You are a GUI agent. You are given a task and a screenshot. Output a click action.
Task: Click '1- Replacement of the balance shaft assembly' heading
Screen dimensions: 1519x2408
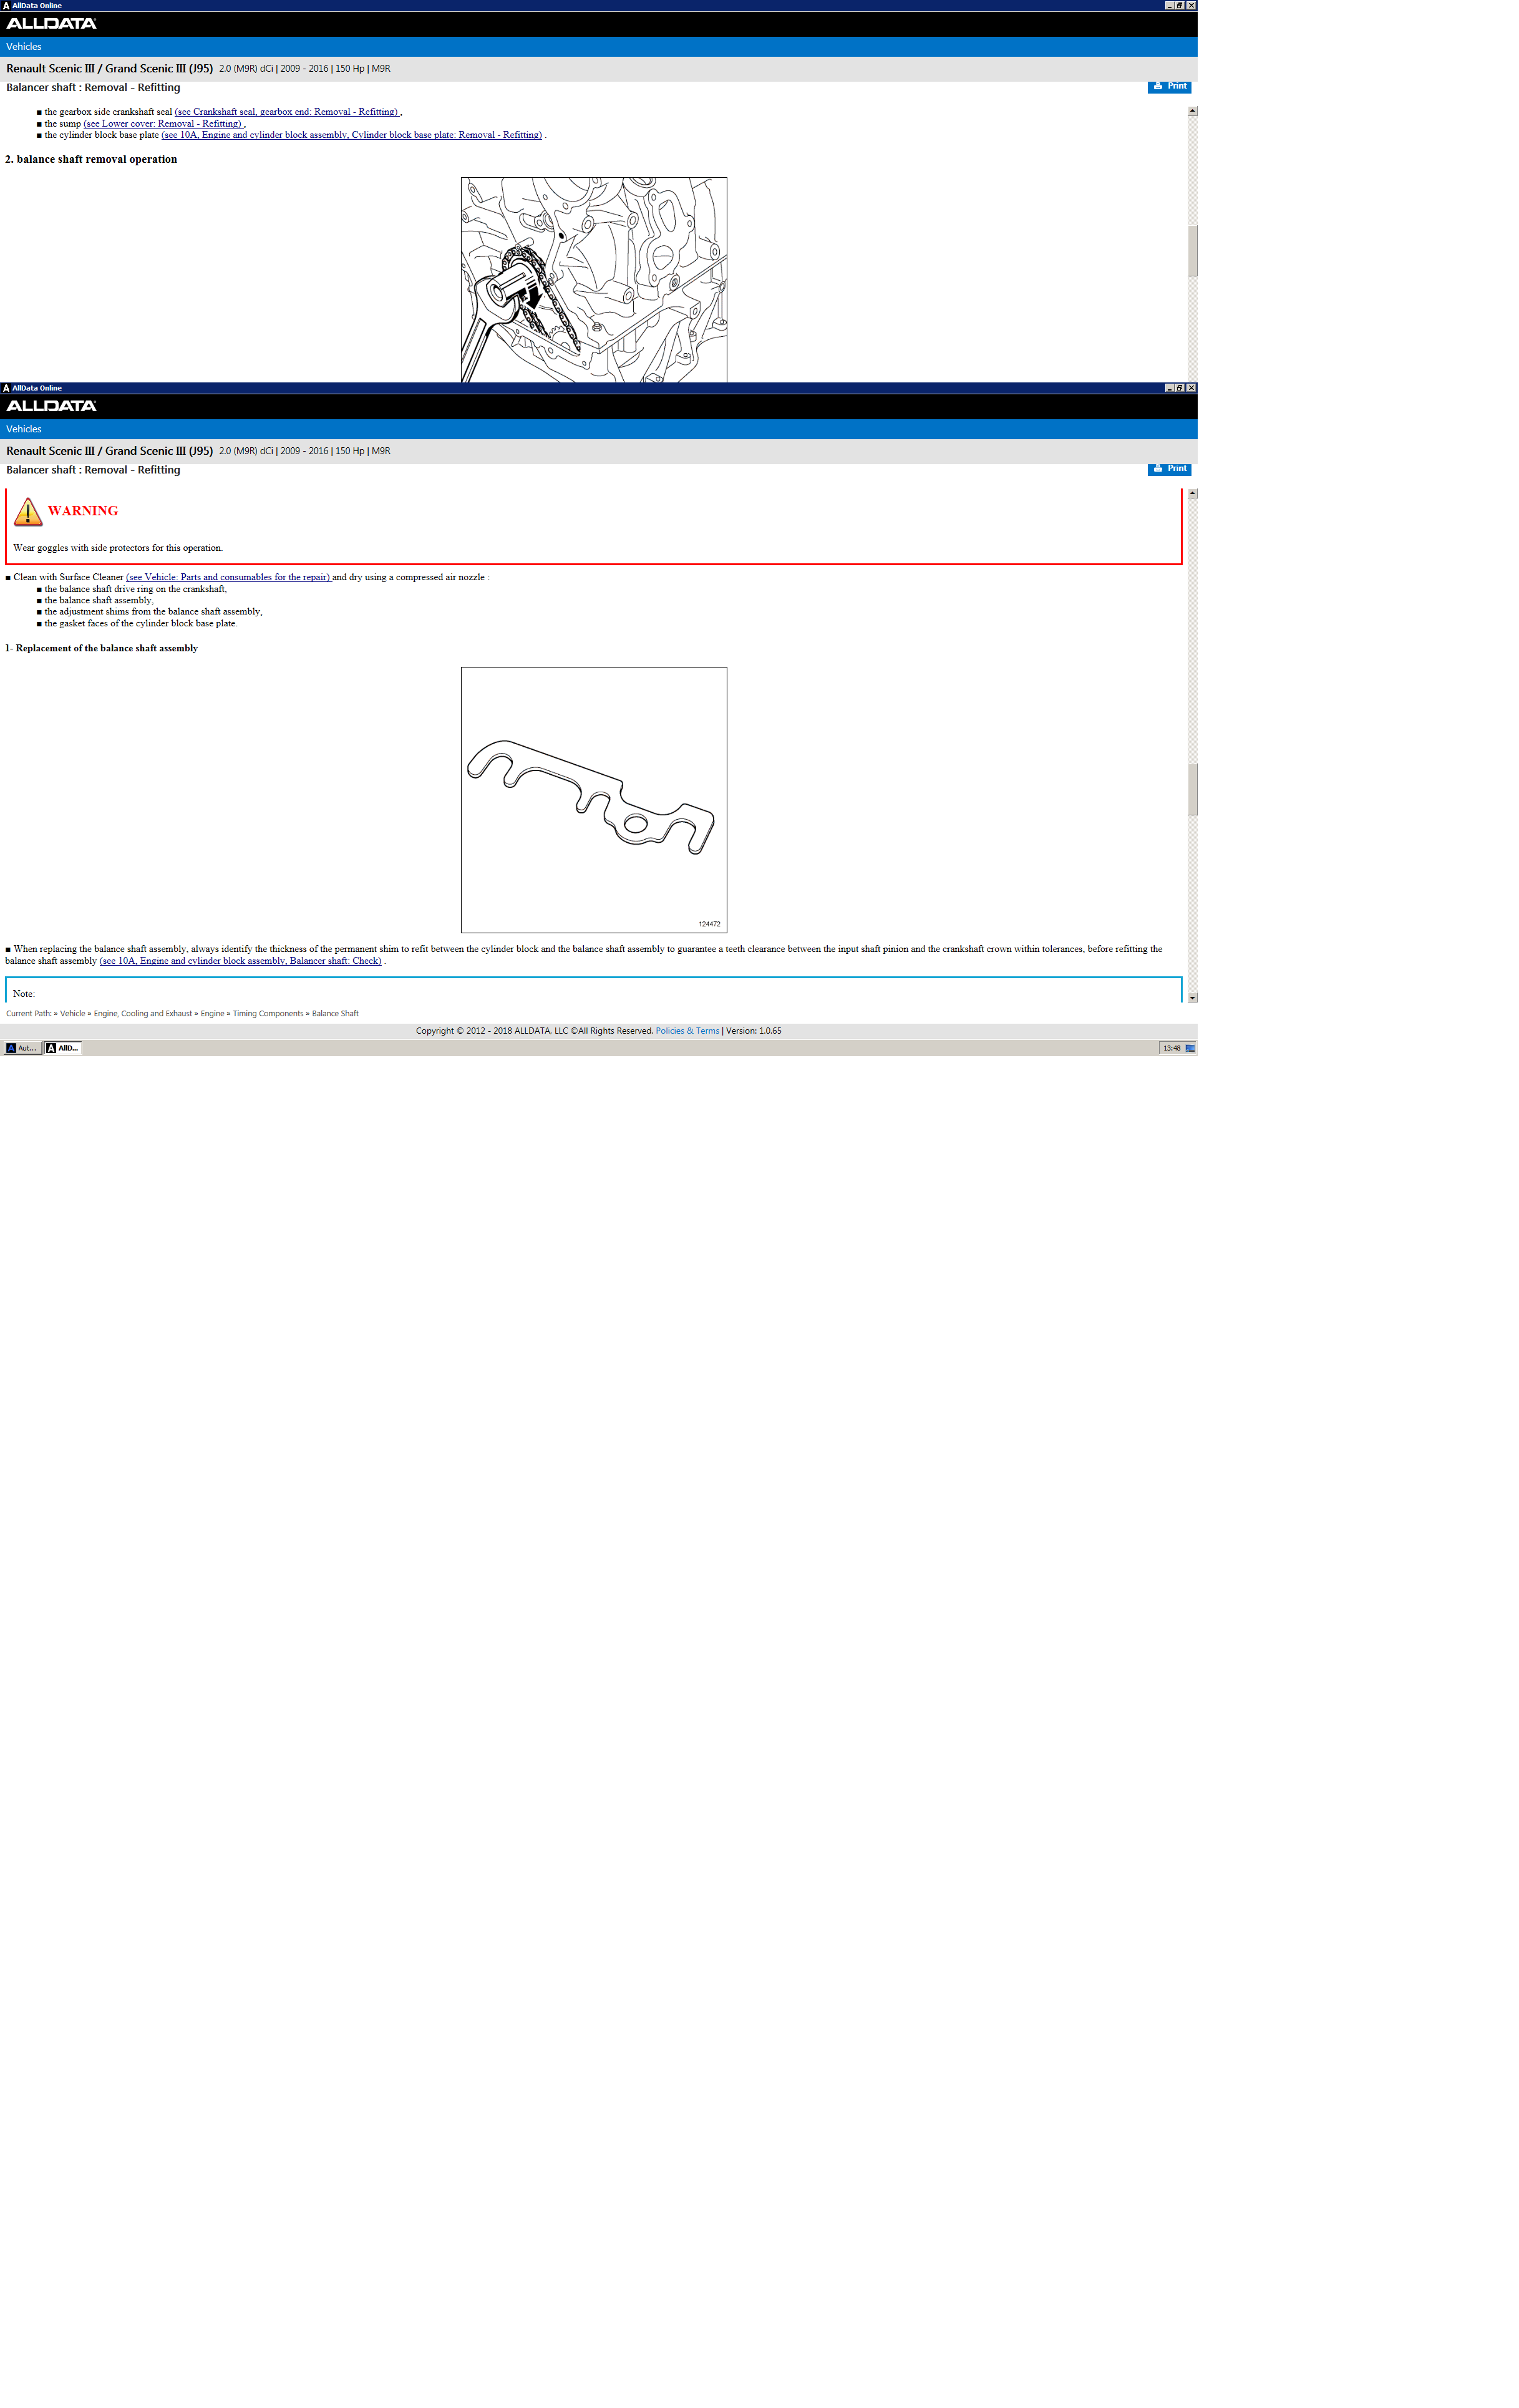pyautogui.click(x=101, y=648)
